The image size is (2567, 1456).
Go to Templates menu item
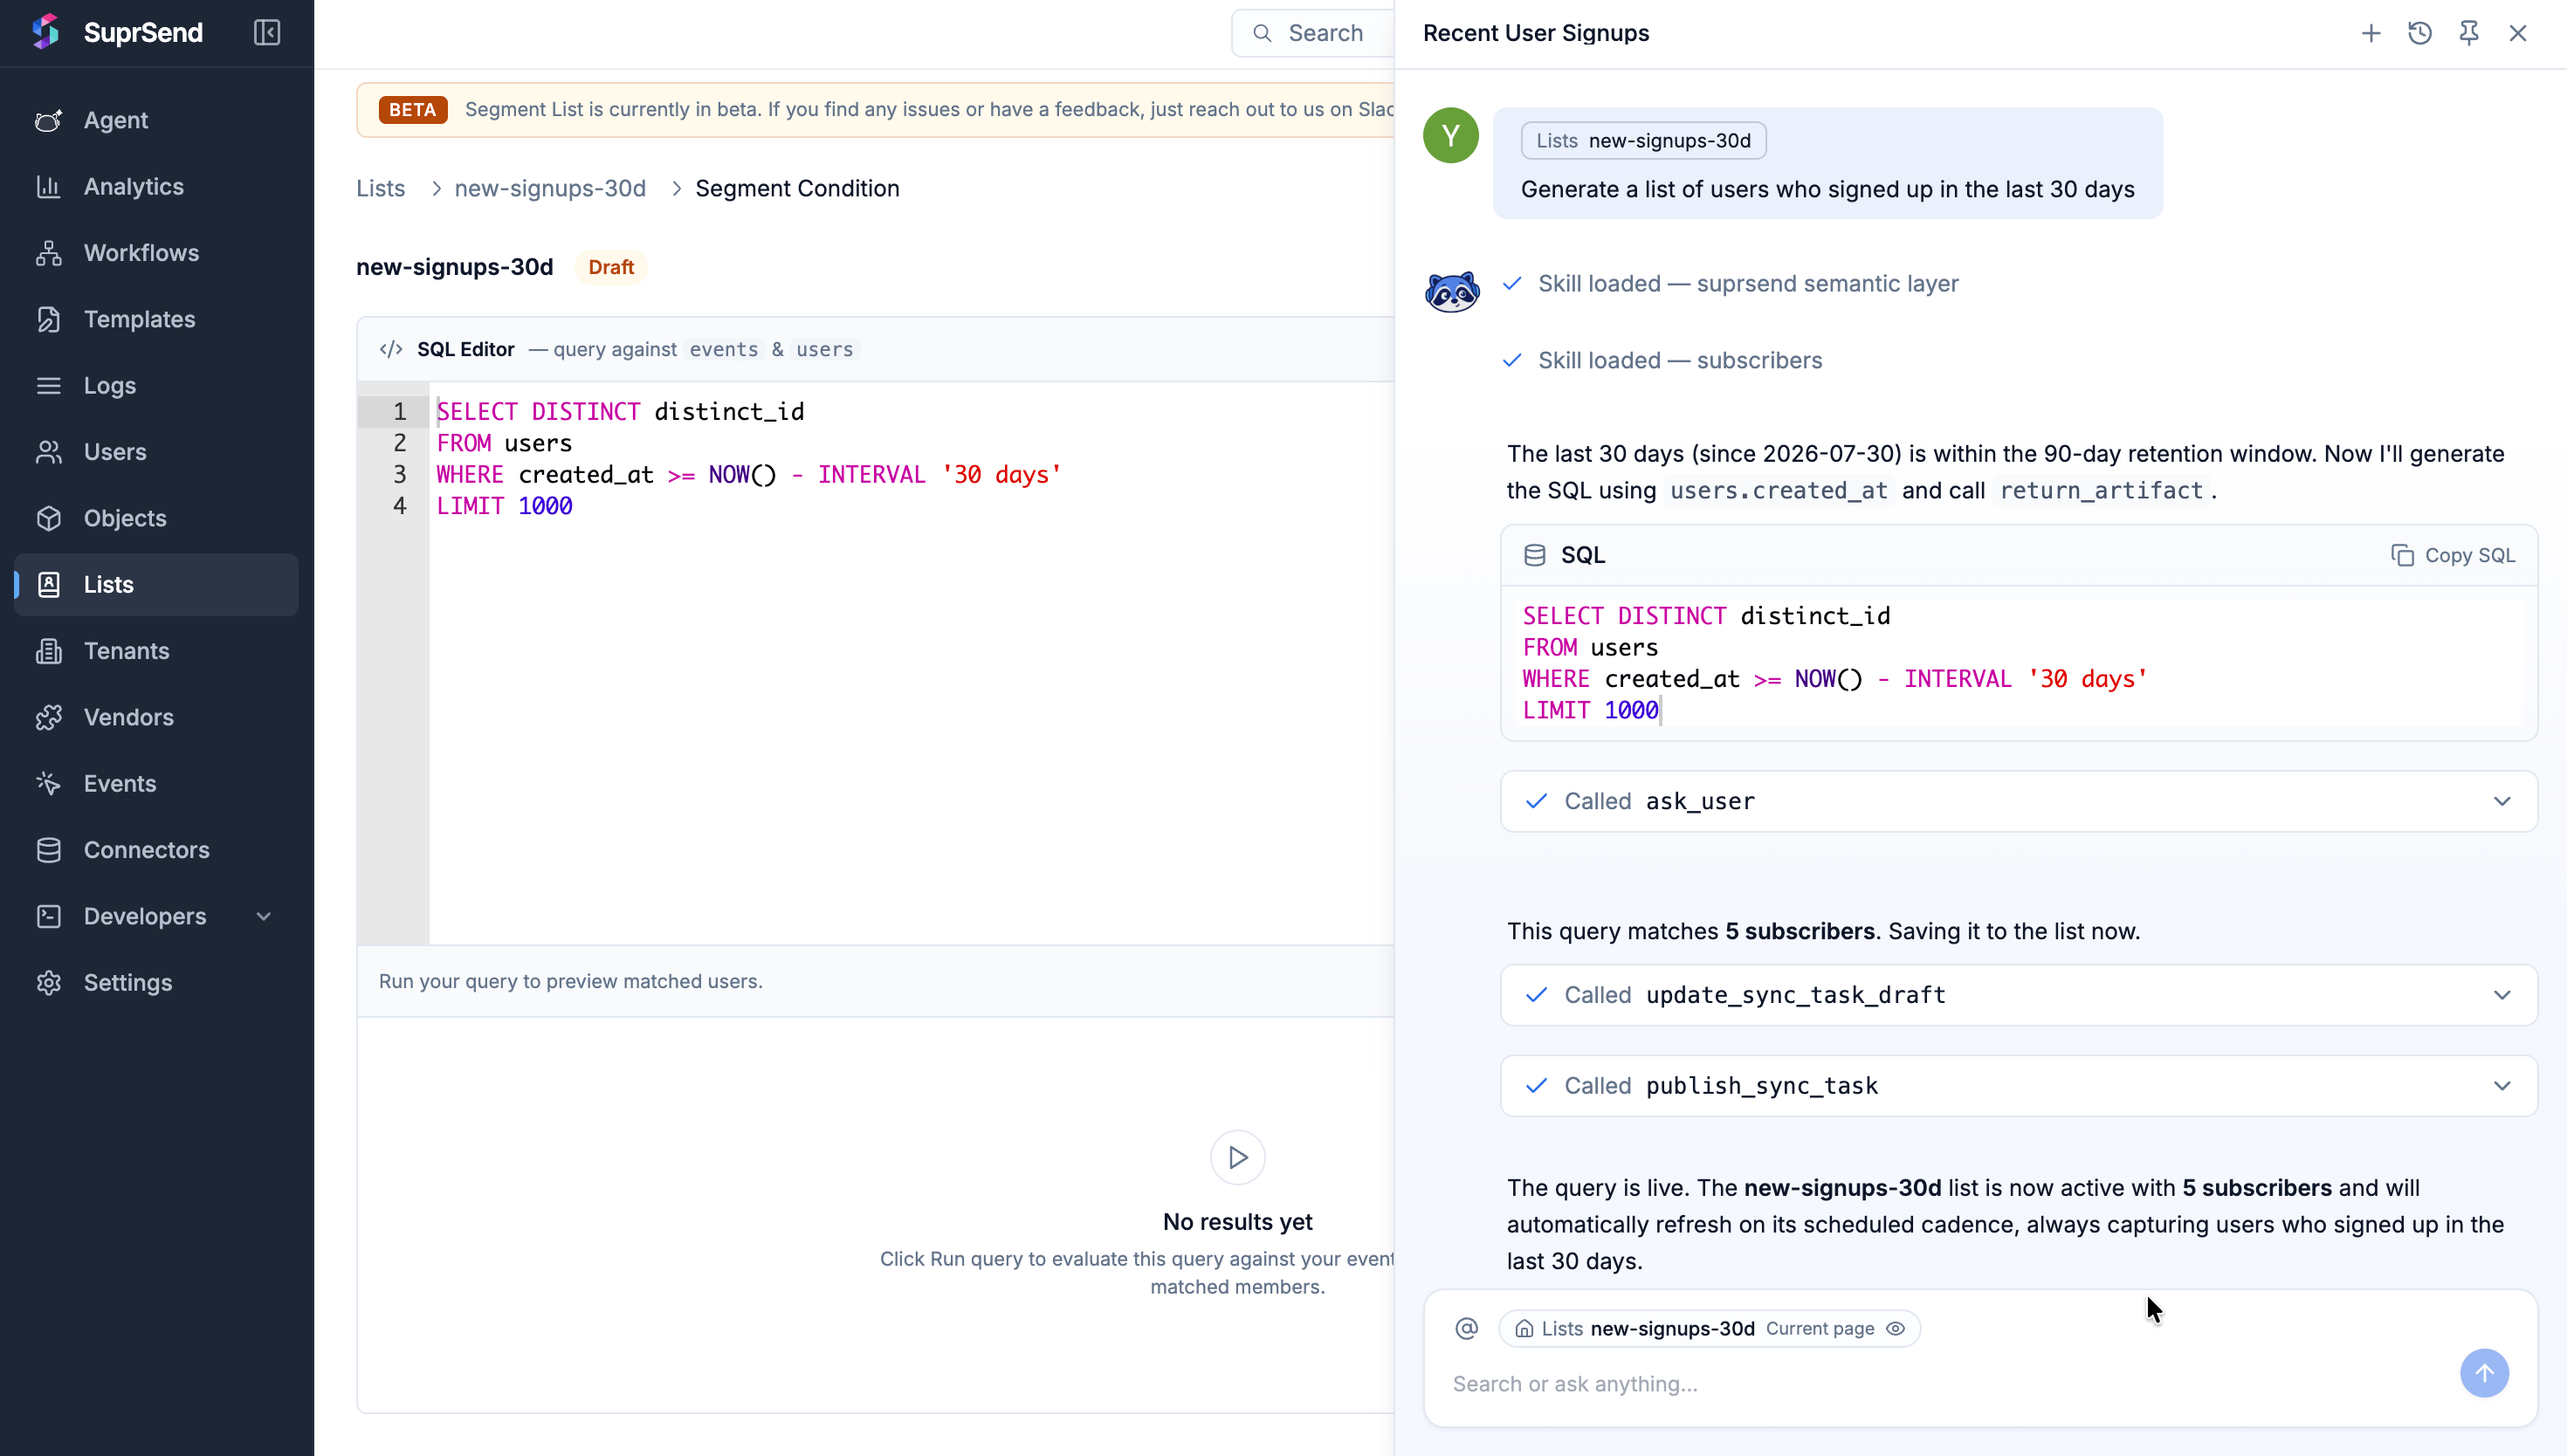(x=157, y=319)
